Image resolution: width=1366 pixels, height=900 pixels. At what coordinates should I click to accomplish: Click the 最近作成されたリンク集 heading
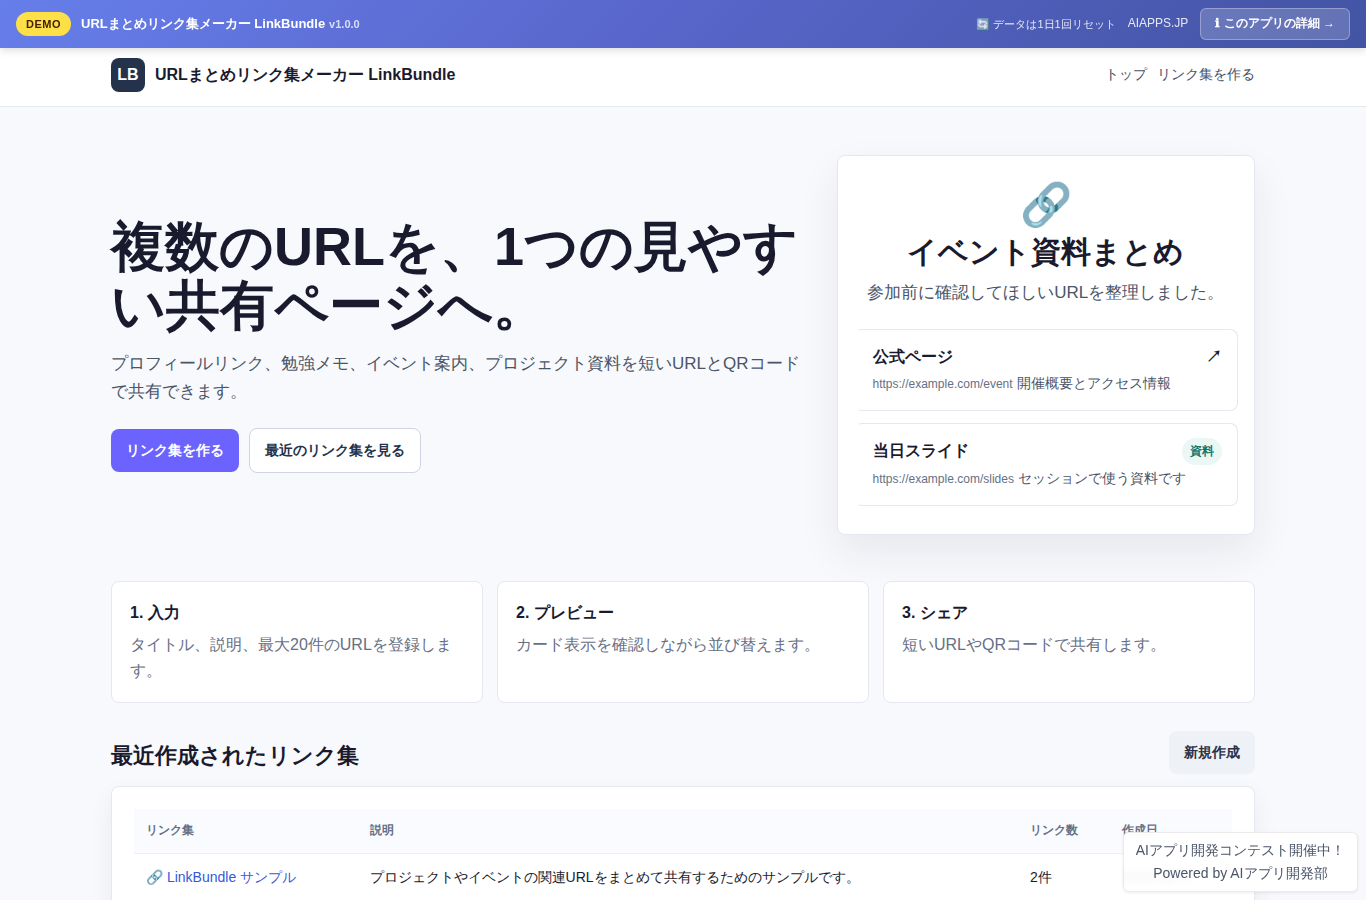(235, 756)
